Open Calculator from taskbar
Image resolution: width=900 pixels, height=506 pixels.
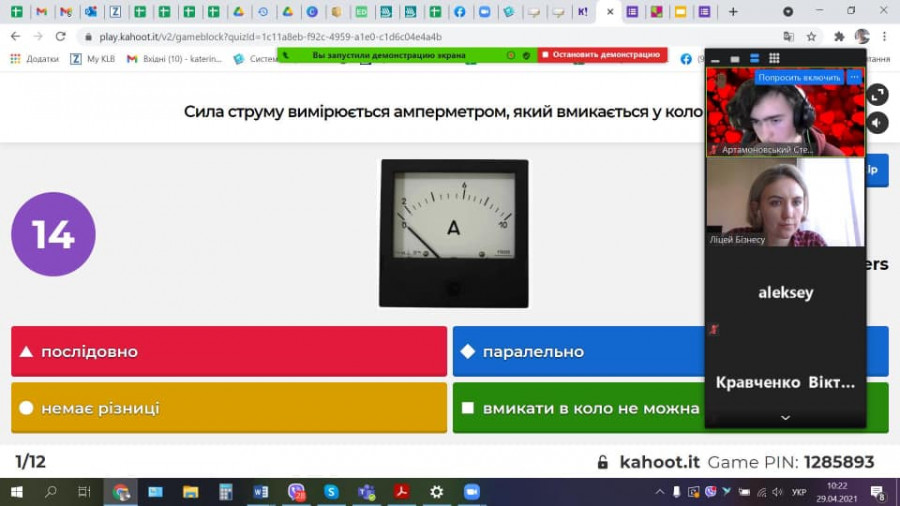[x=226, y=492]
